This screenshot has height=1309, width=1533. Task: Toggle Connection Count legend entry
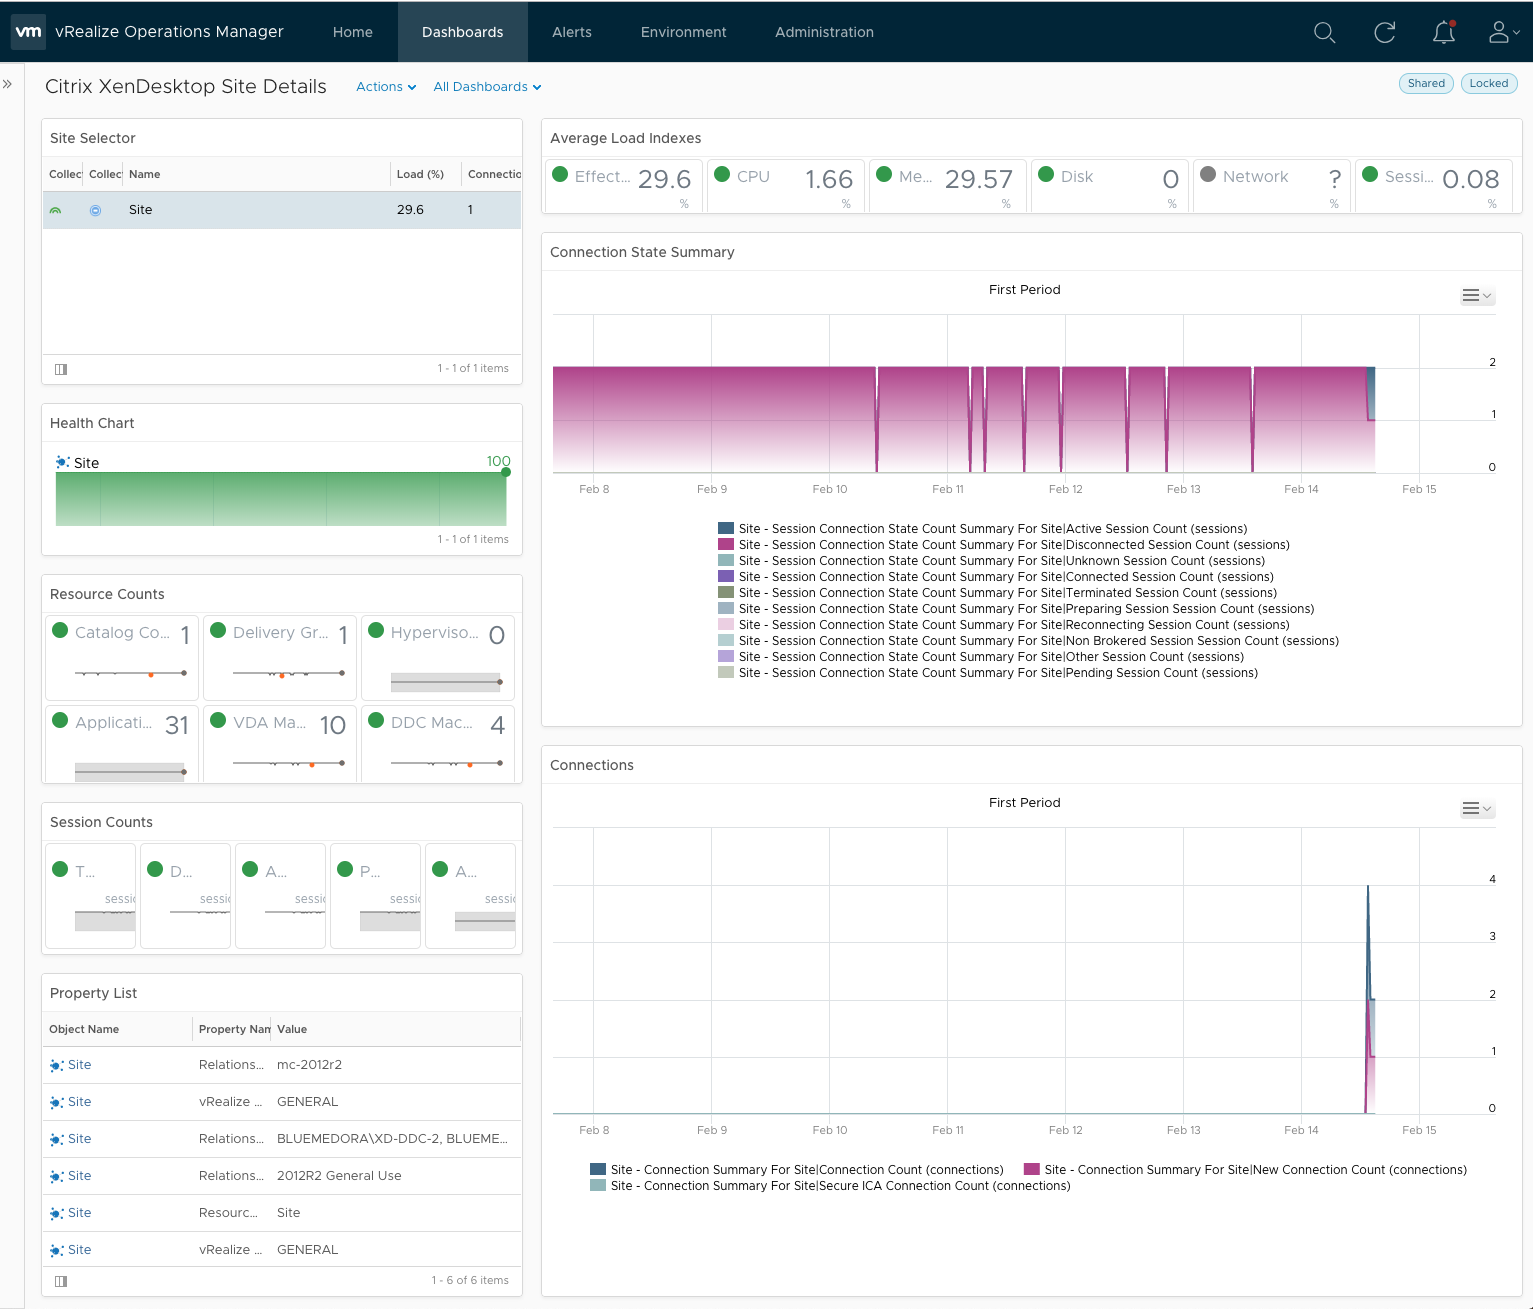pyautogui.click(x=797, y=1170)
